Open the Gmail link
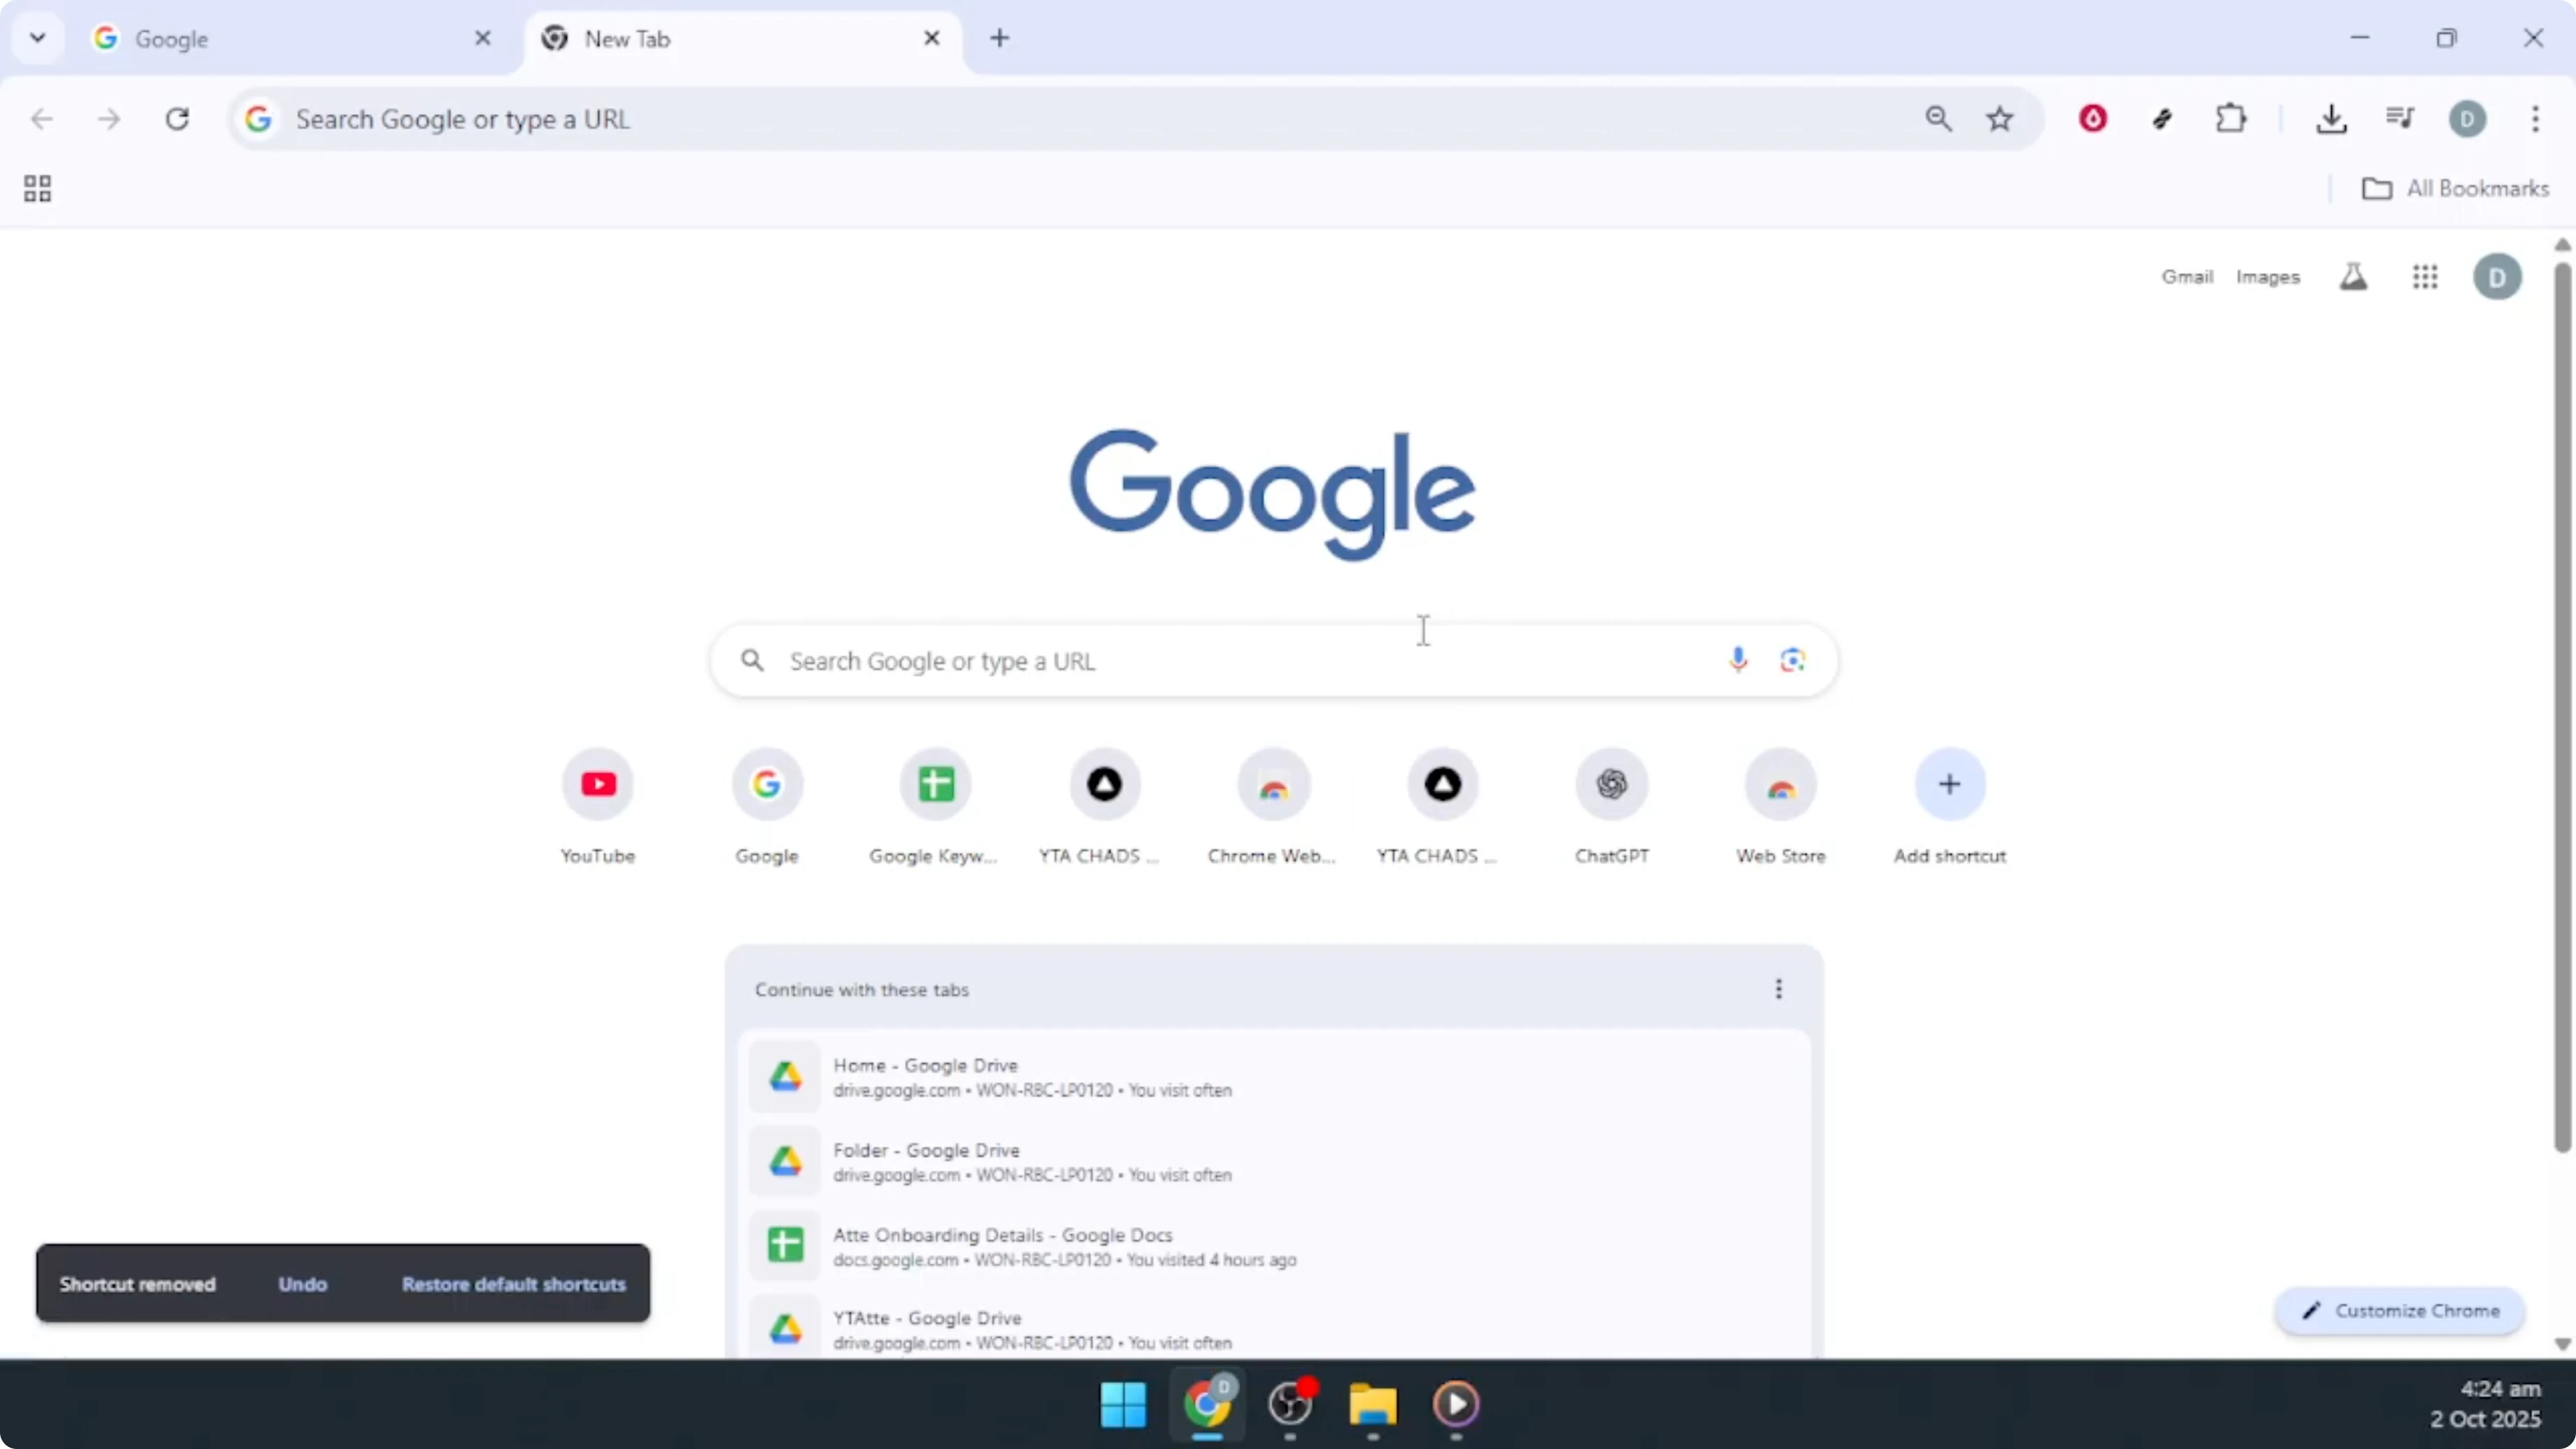Image resolution: width=2576 pixels, height=1449 pixels. pos(2187,276)
